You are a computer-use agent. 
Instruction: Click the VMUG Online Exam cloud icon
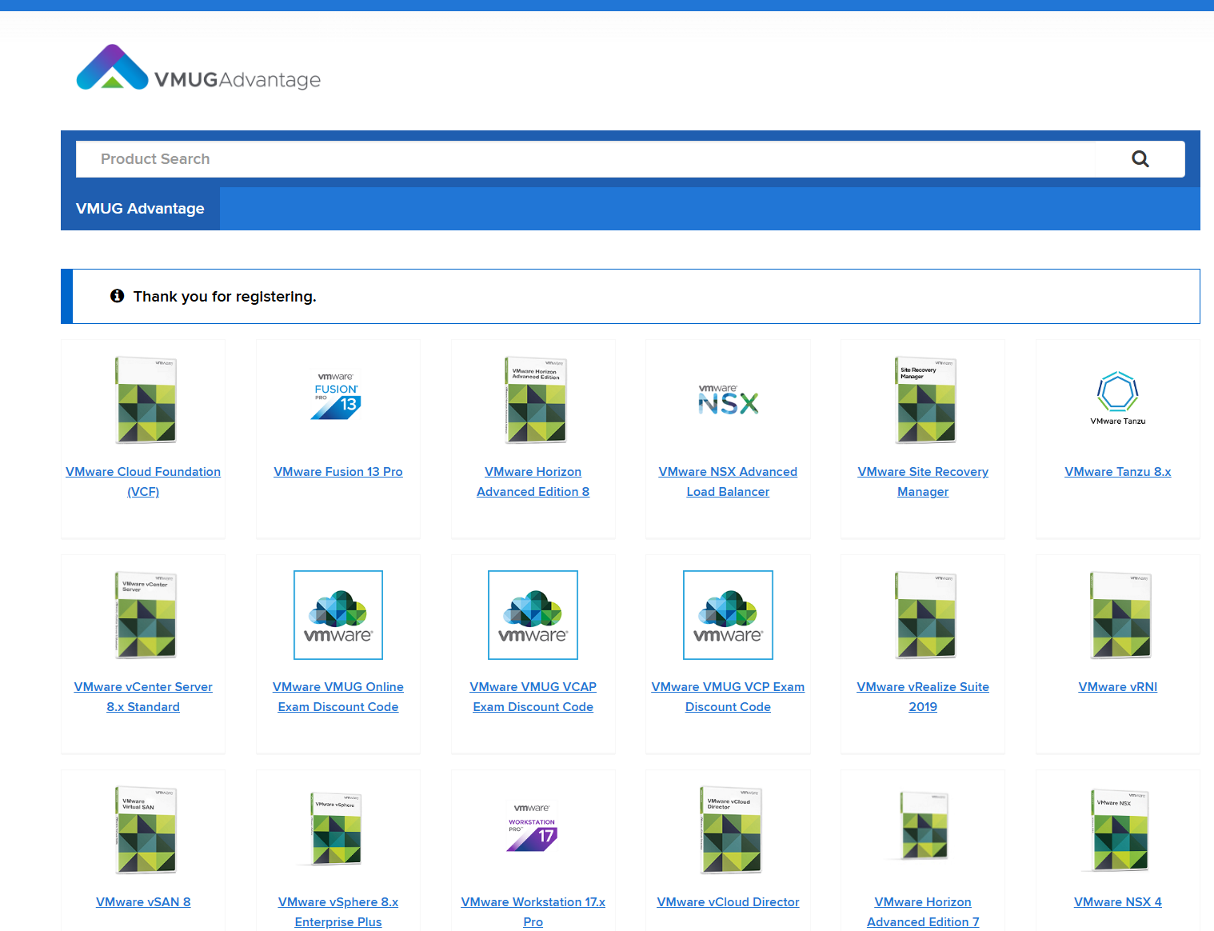pos(338,615)
